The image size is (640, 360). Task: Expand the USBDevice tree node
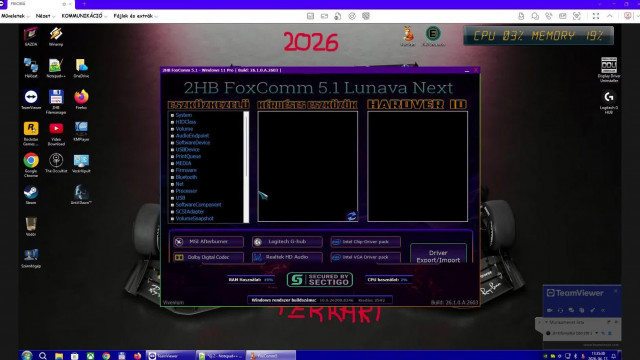pyautogui.click(x=172, y=150)
